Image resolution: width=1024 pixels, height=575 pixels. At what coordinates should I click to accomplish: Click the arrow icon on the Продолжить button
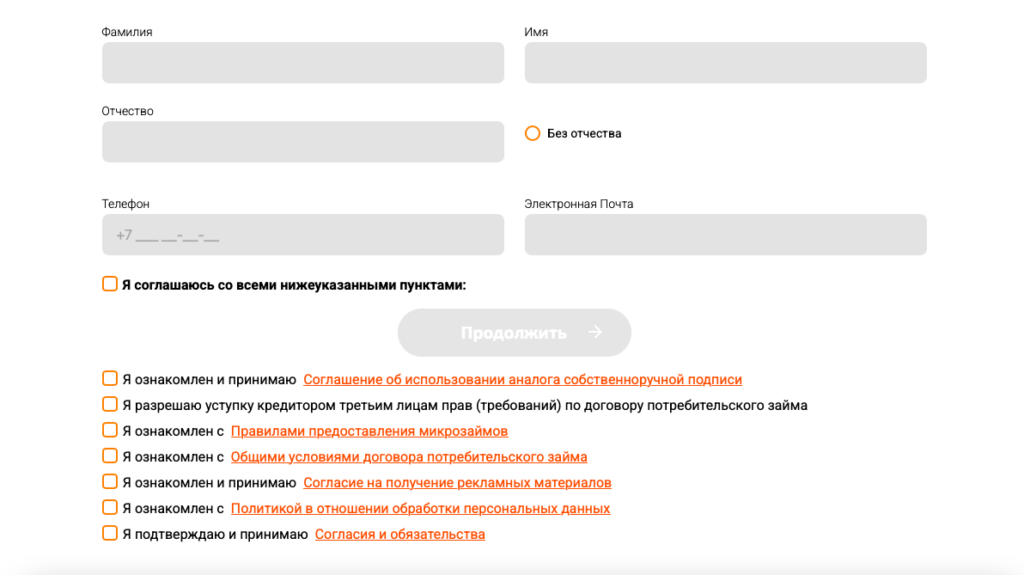coord(595,332)
